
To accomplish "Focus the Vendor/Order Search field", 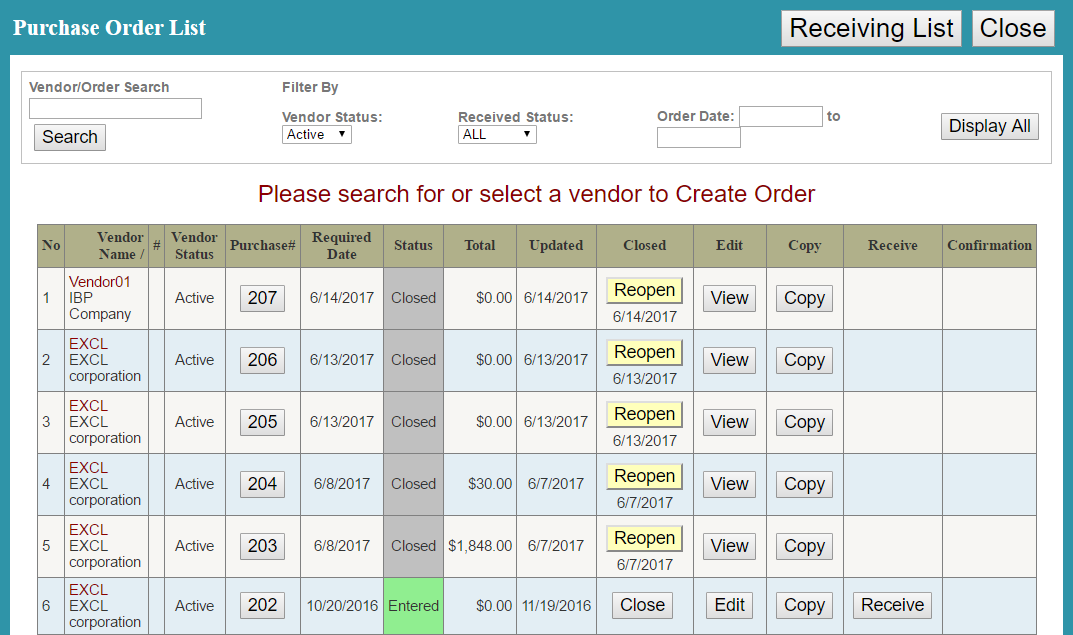I will click(115, 108).
